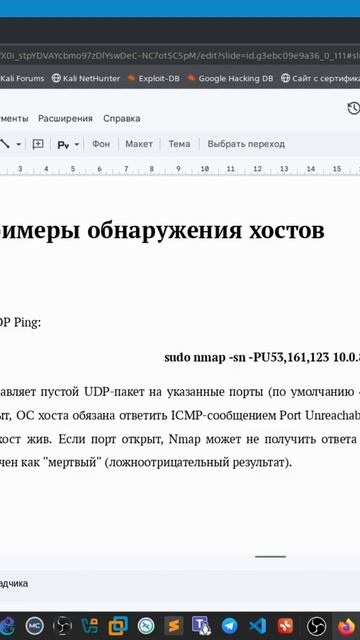Open Exploit-DB bookmark
This screenshot has width=360, height=640.
click(154, 78)
